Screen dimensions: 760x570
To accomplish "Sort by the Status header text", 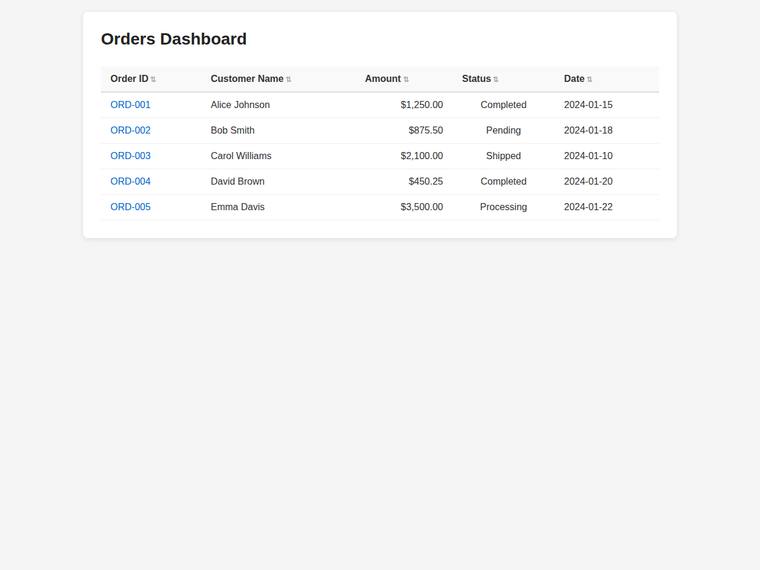I will (x=476, y=79).
